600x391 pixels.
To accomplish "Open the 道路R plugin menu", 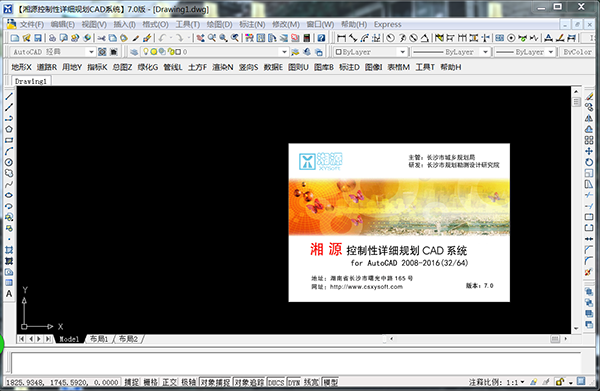I will tap(47, 67).
